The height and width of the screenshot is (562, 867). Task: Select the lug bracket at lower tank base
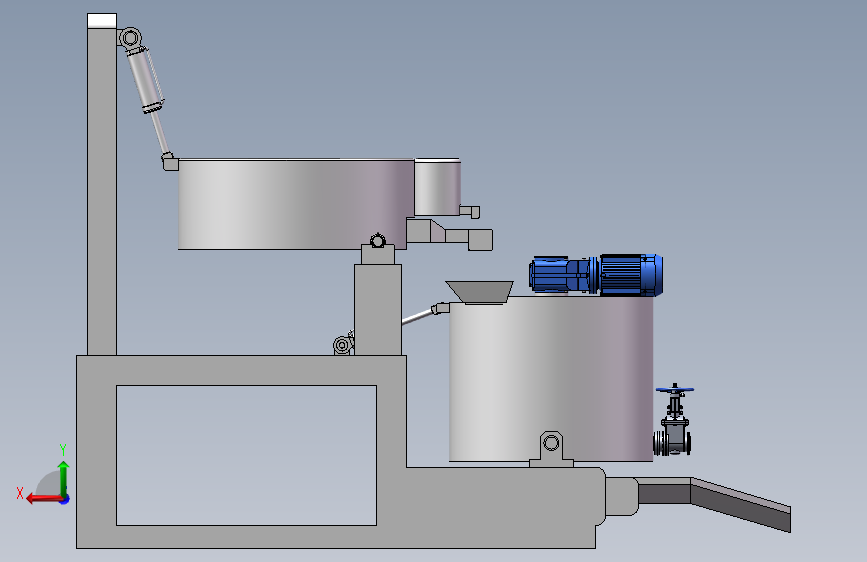[x=551, y=449]
